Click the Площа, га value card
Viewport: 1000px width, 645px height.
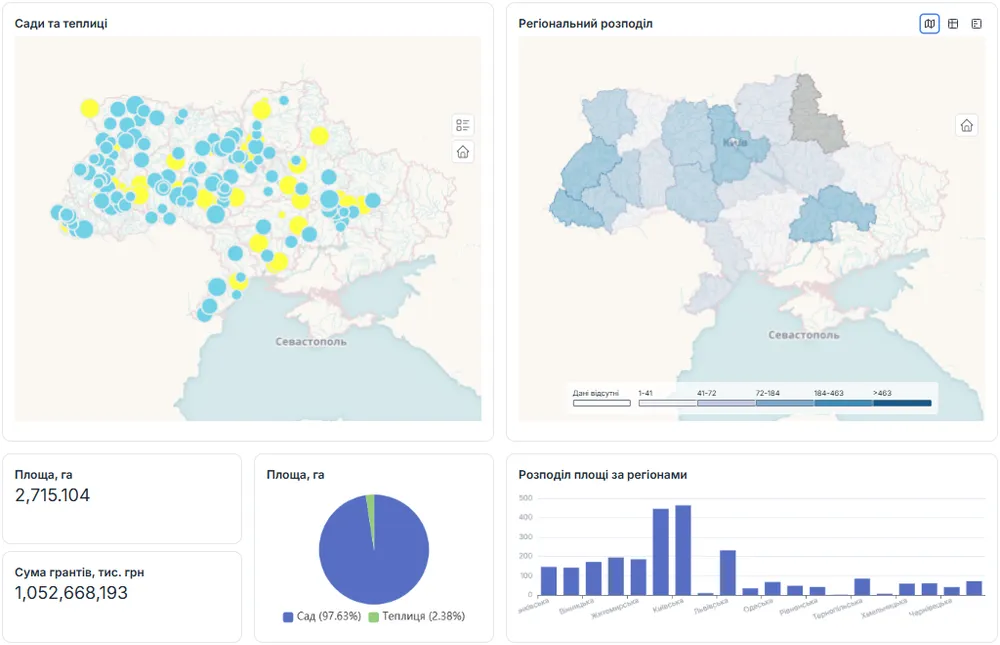click(122, 499)
